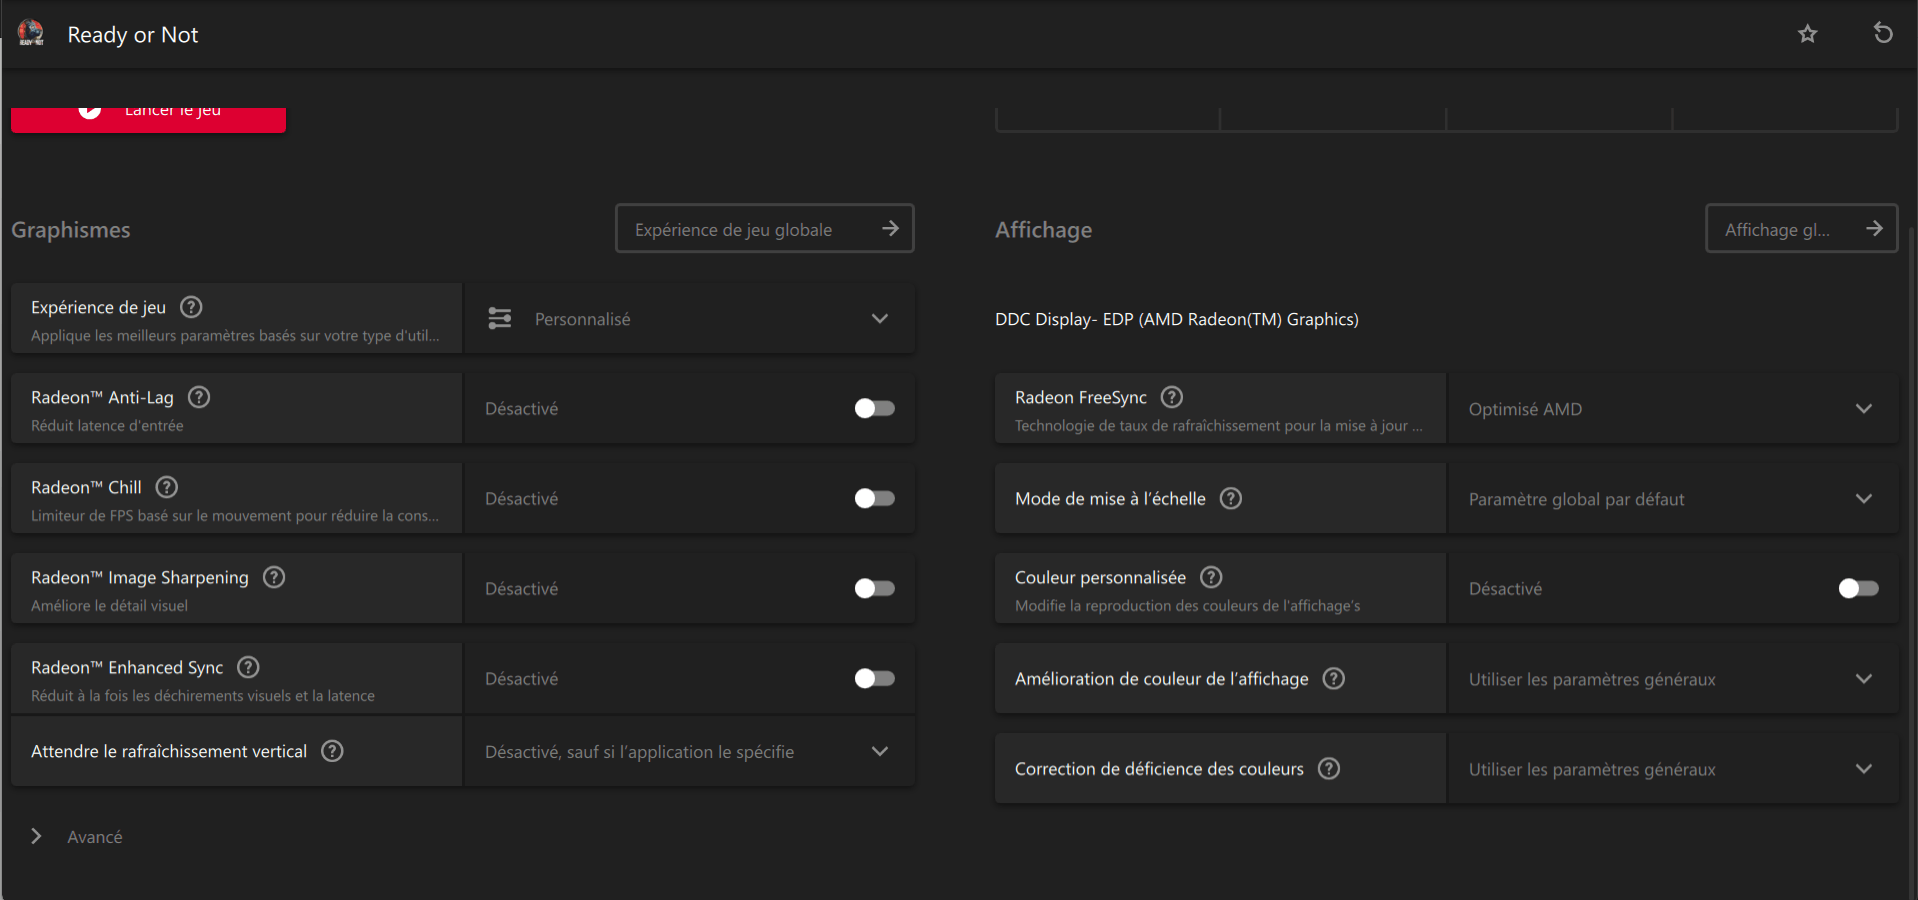
Task: Open help for Radeon Anti-Lag
Action: pos(199,397)
